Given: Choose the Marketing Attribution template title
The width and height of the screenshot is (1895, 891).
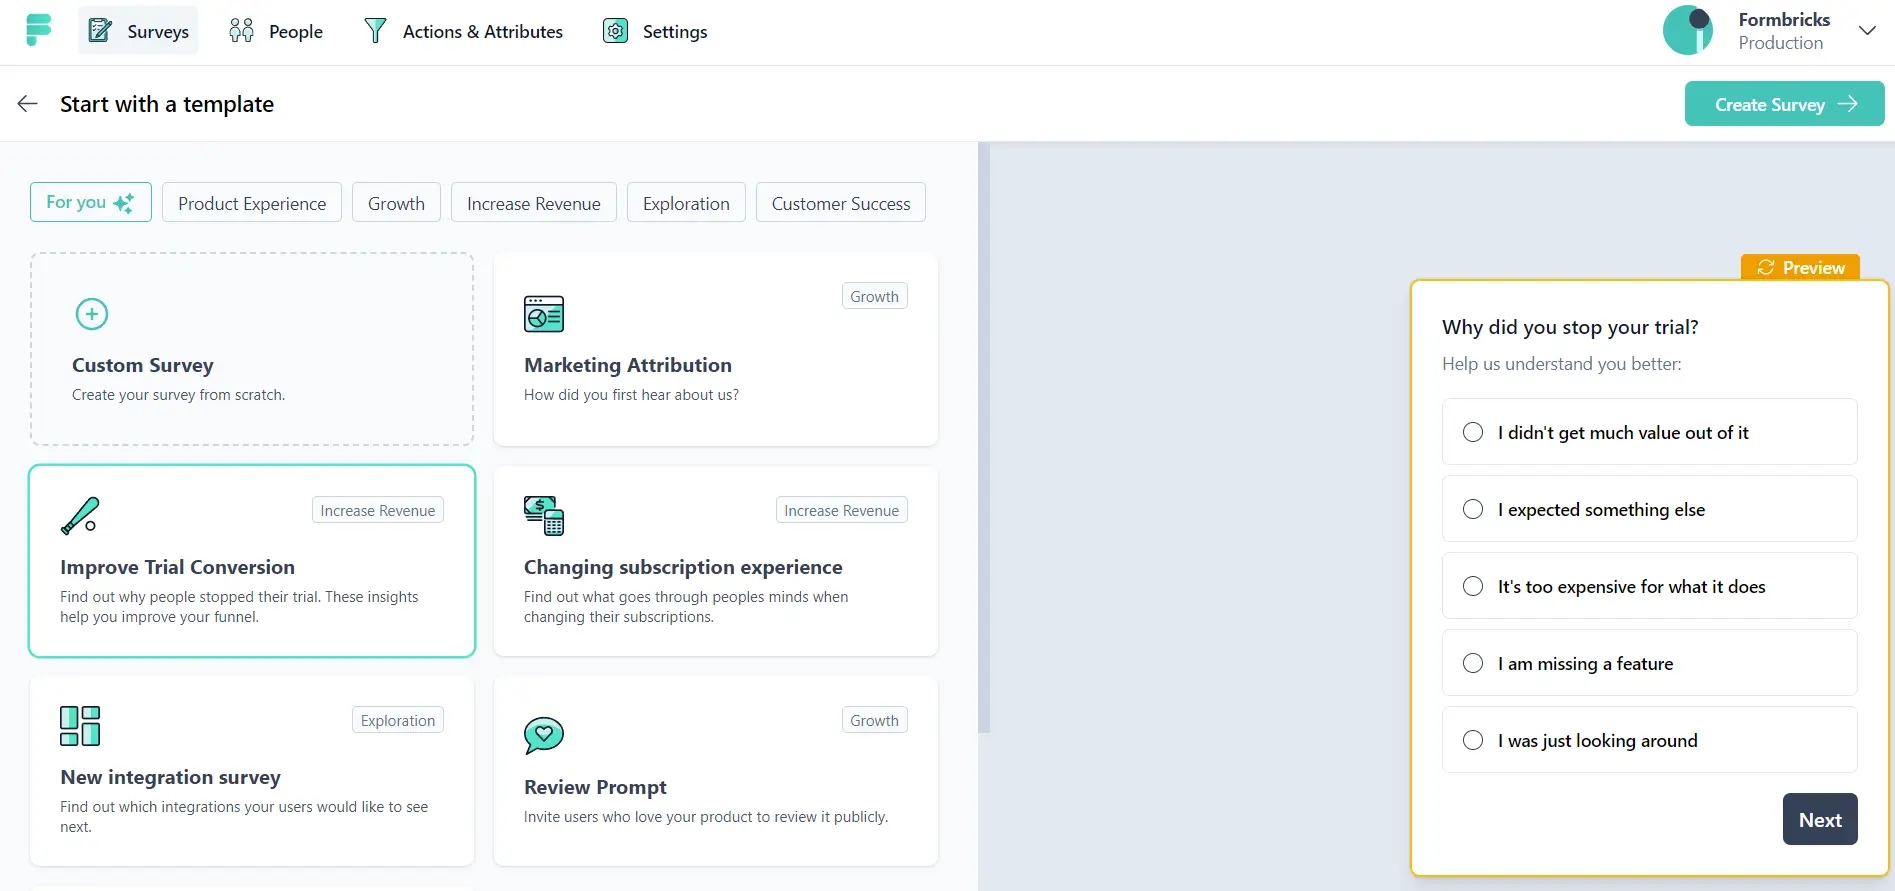Looking at the screenshot, I should (628, 365).
